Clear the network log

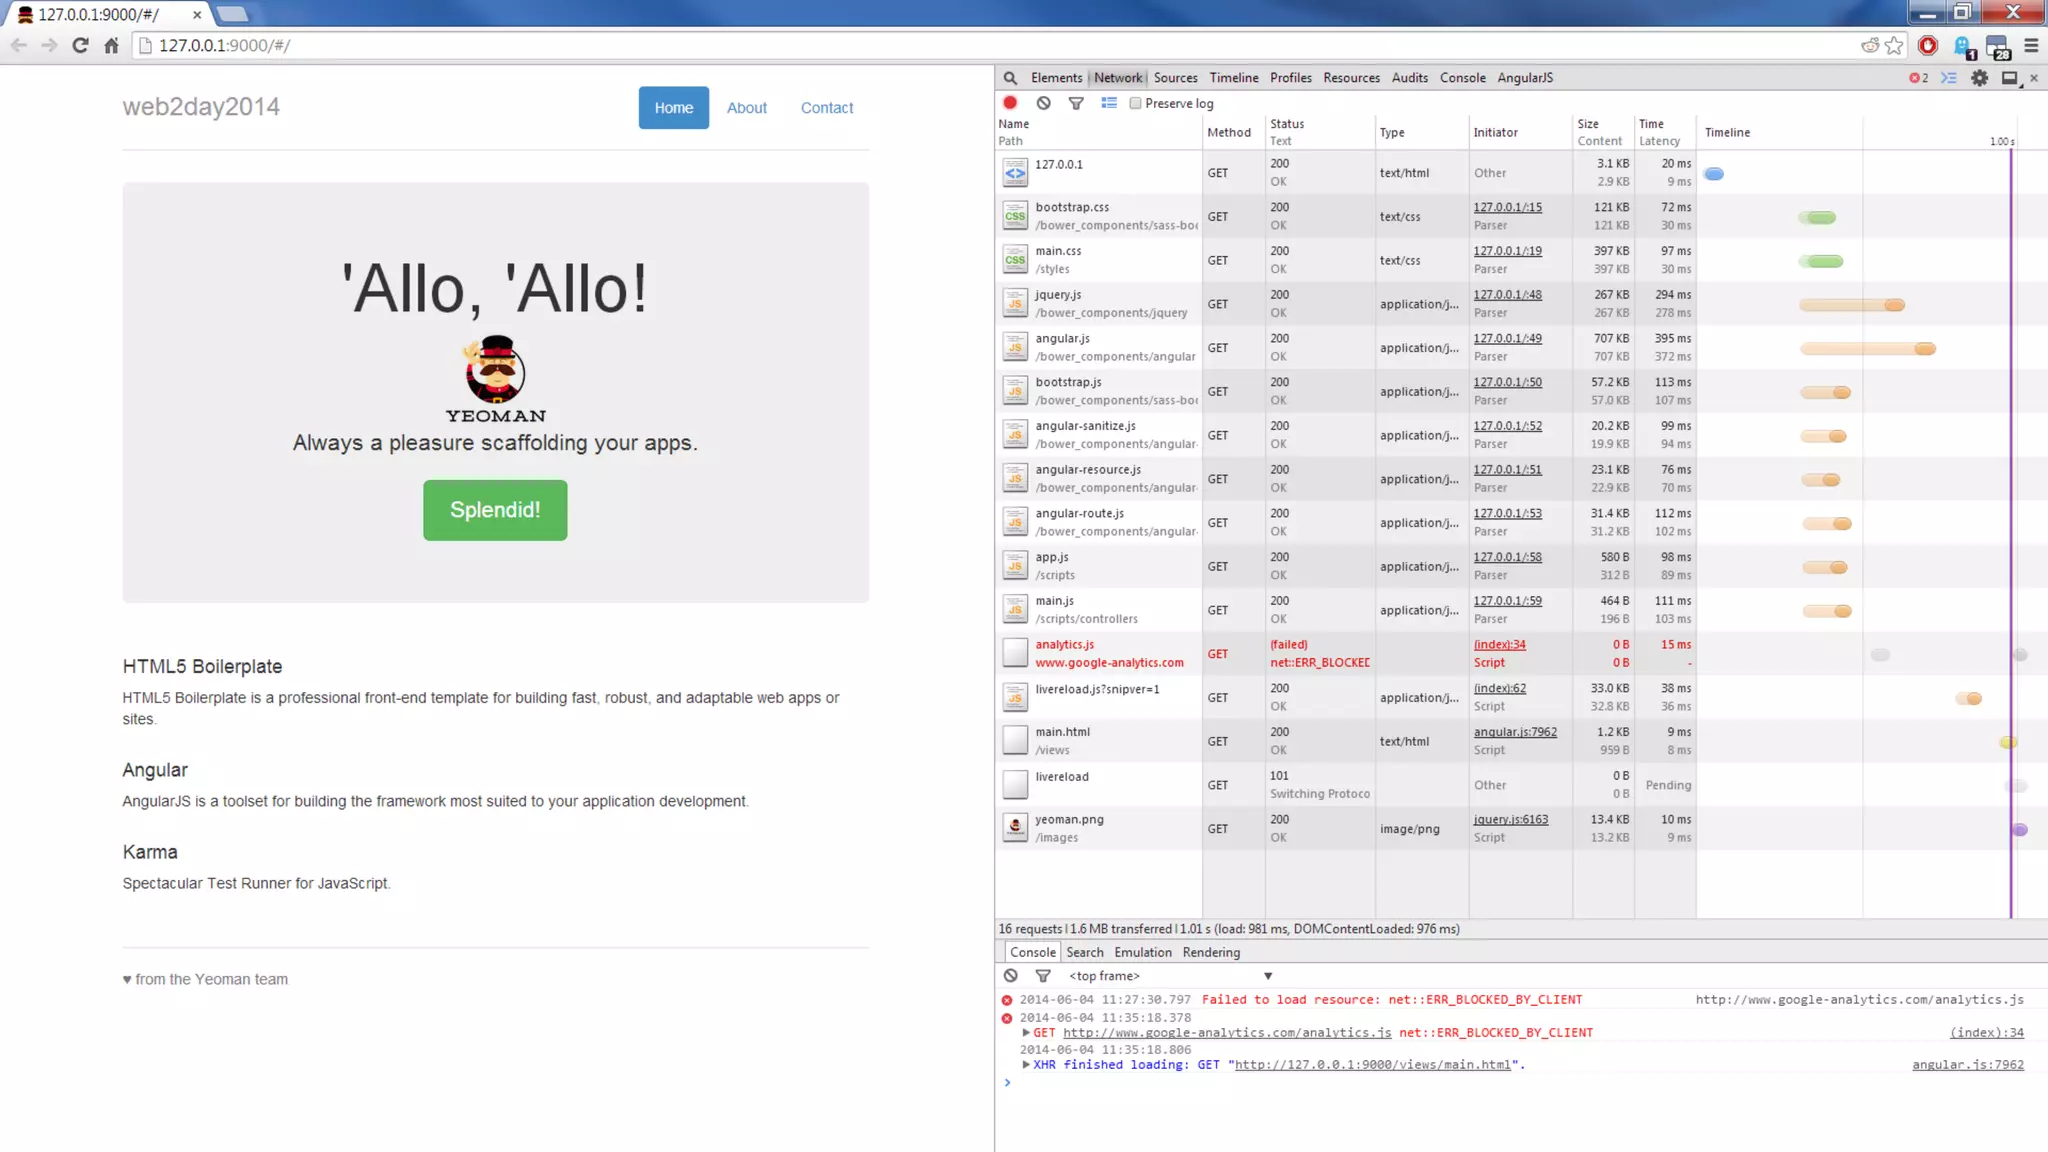pos(1043,103)
